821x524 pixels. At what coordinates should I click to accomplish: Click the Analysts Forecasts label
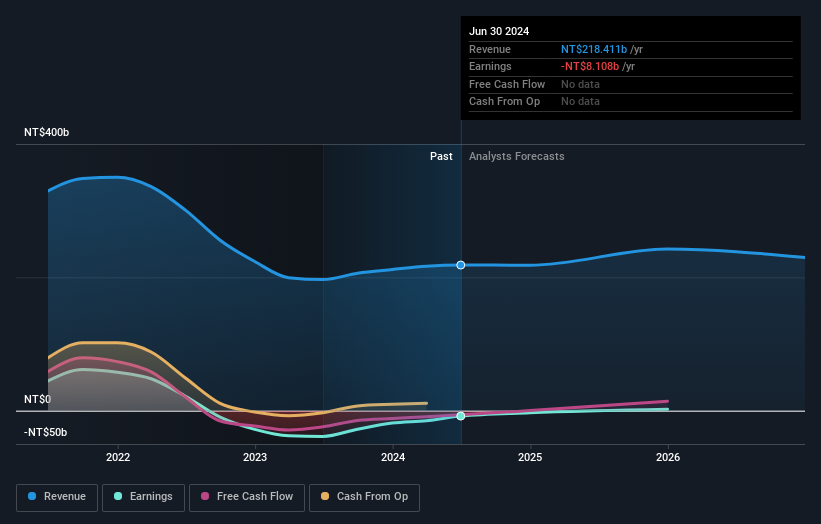(517, 157)
